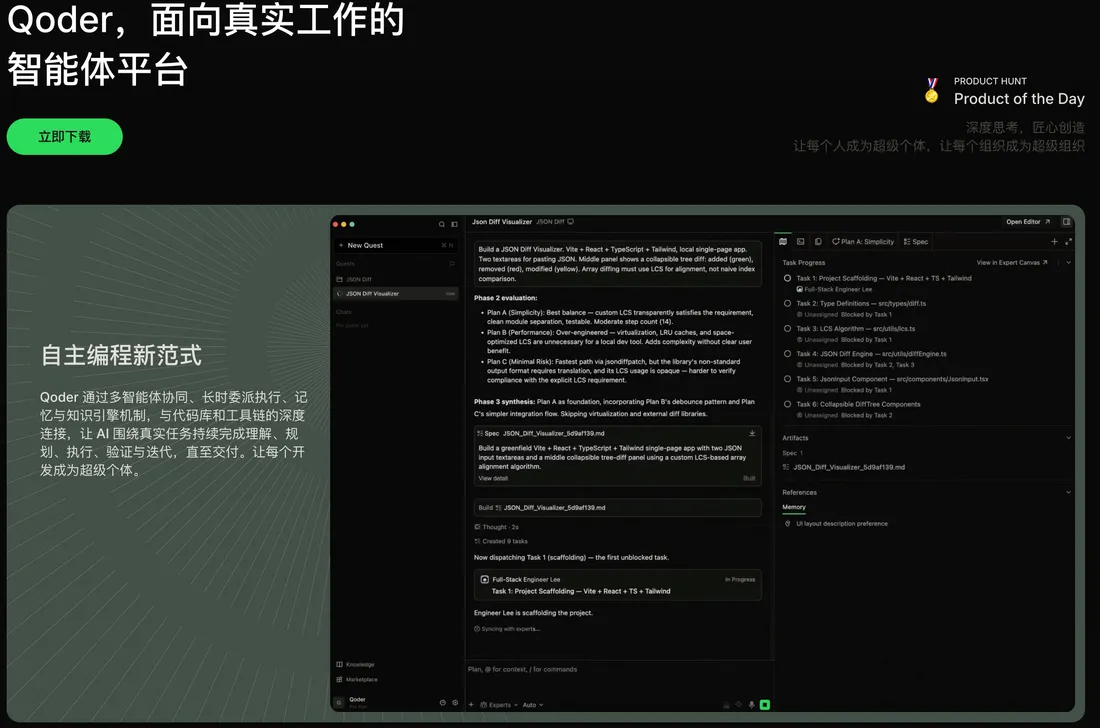Click Spec JSON_Diff_Visualizer_5d9af139.md header in chat
Screen dimensions: 1100x728
(x=541, y=433)
